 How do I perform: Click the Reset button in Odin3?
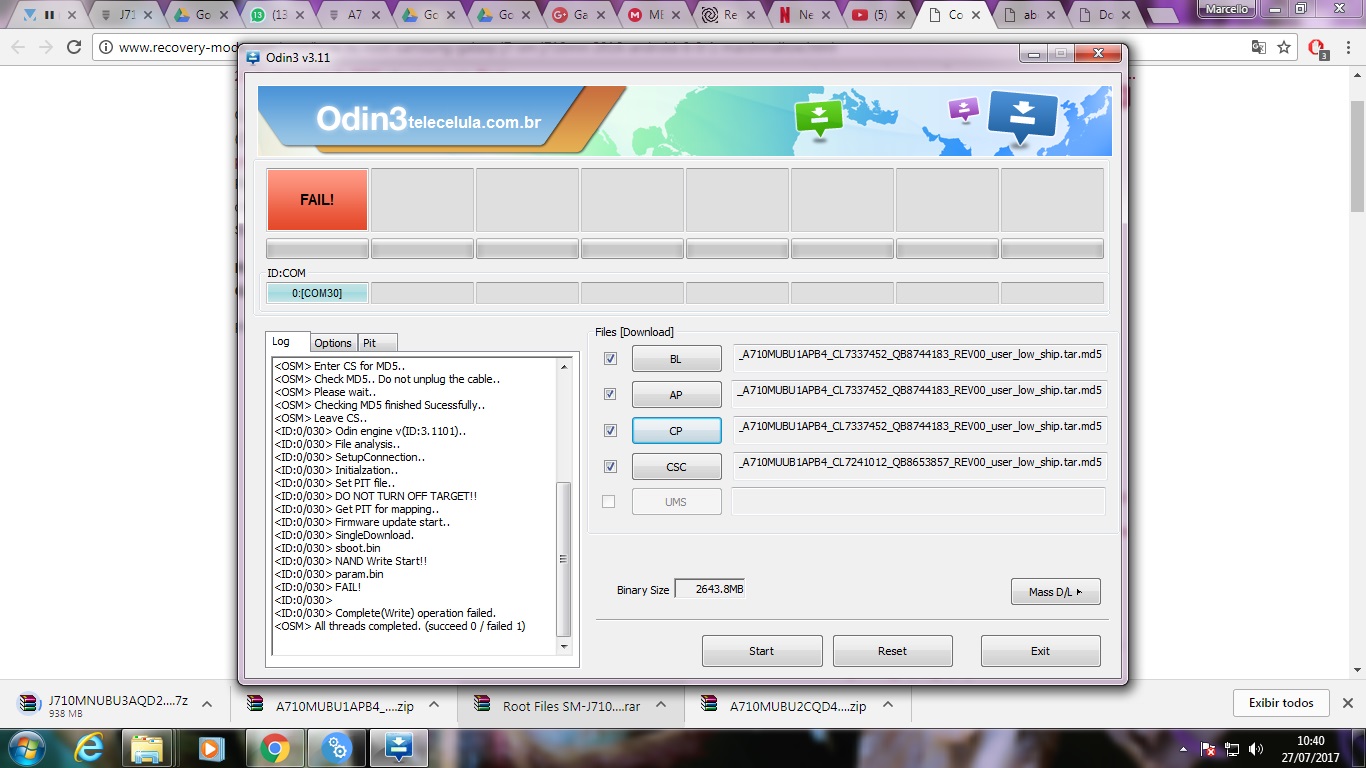(x=892, y=651)
